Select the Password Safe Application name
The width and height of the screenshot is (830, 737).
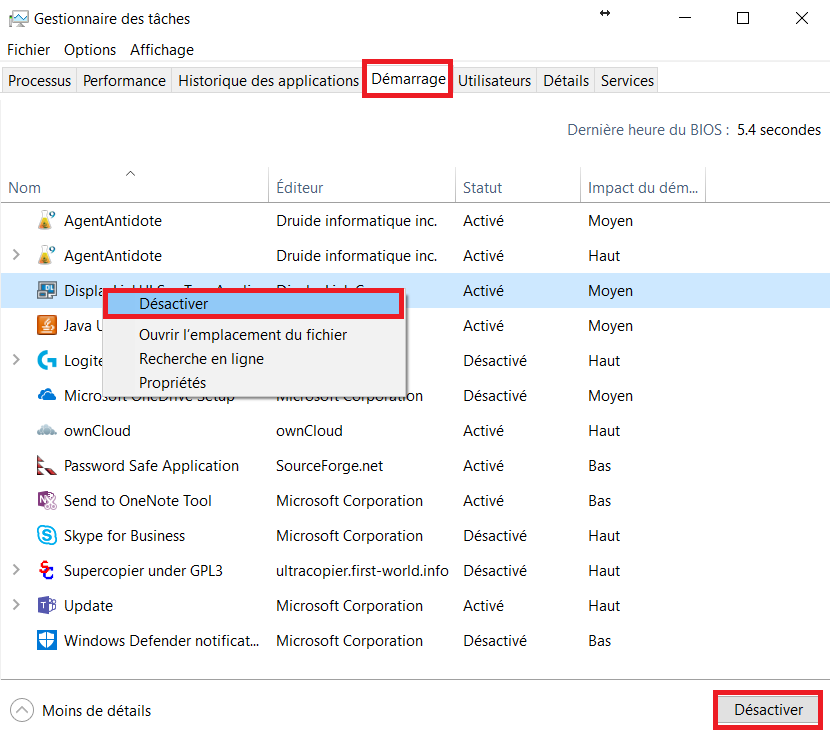click(151, 466)
